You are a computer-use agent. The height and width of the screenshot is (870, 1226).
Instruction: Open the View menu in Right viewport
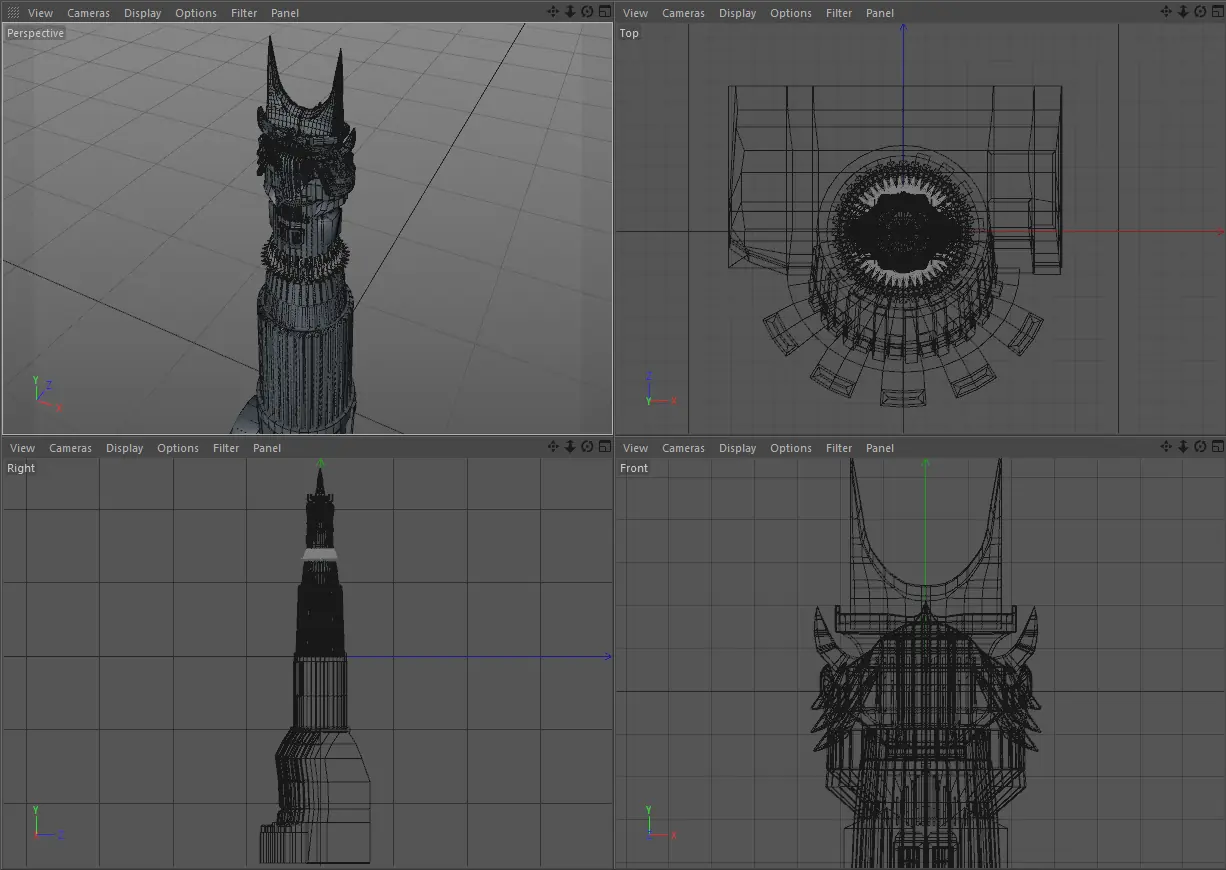[23, 448]
